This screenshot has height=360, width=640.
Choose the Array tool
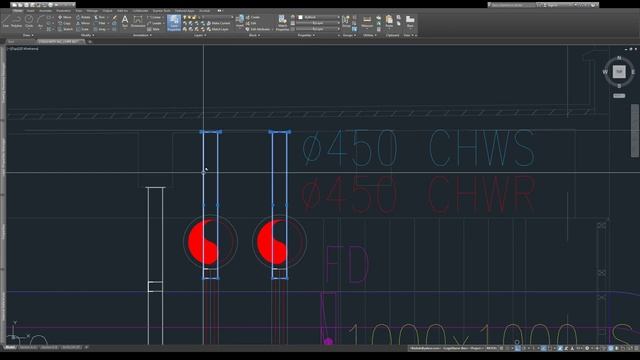100,29
